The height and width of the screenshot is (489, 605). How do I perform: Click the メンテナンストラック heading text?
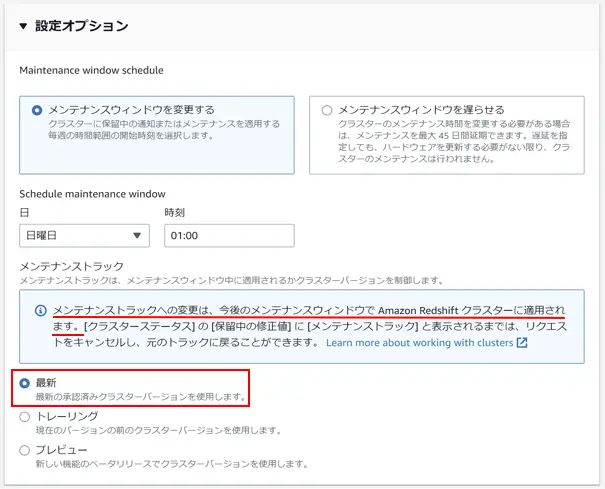tap(72, 266)
